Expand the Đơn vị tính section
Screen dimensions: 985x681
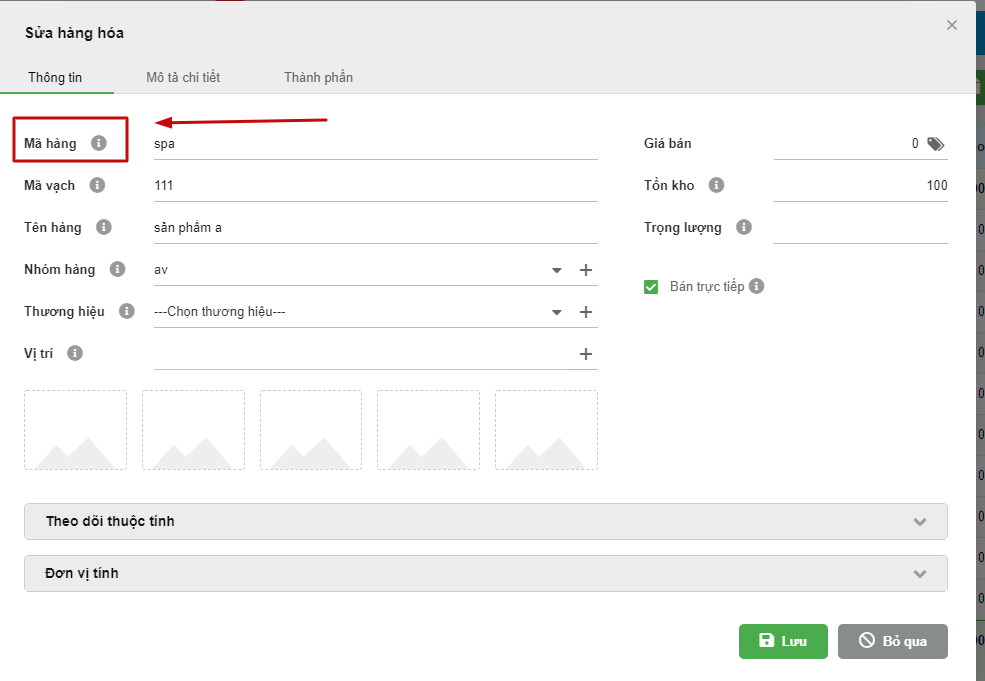click(485, 573)
